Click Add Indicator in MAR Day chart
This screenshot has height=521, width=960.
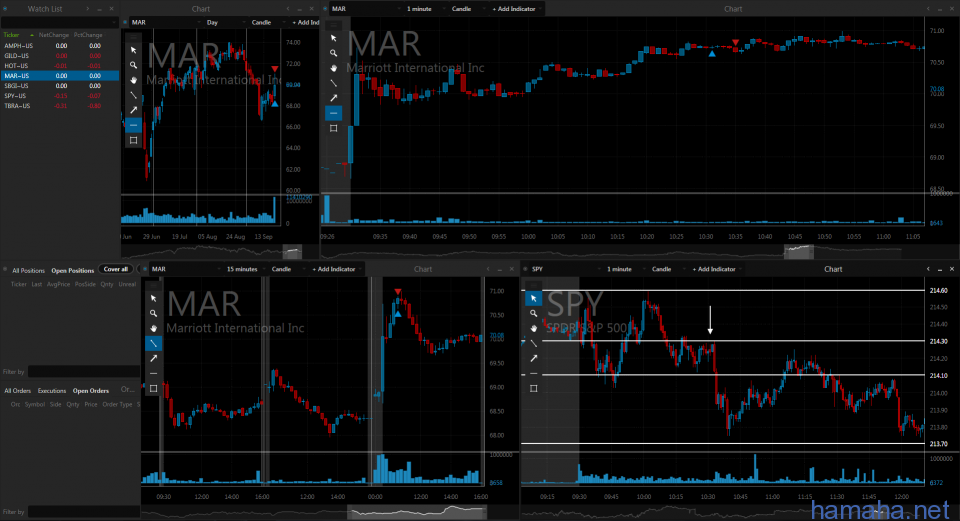306,22
